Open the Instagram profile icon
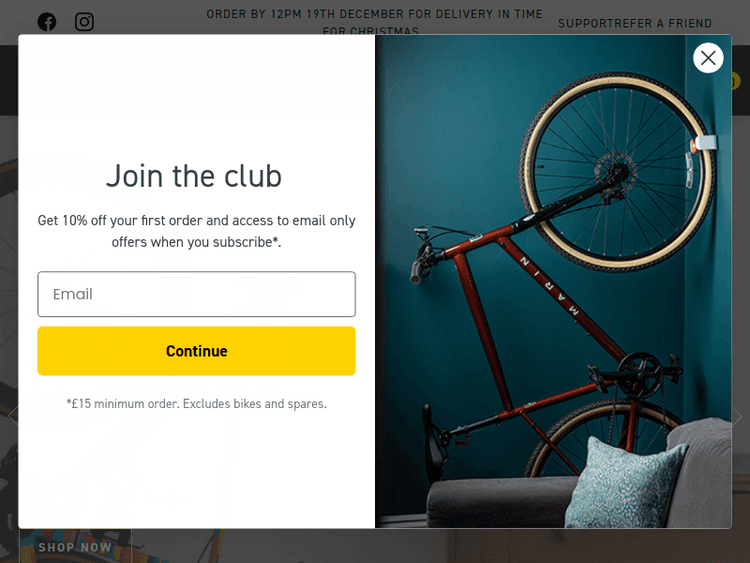The width and height of the screenshot is (750, 563). tap(84, 22)
